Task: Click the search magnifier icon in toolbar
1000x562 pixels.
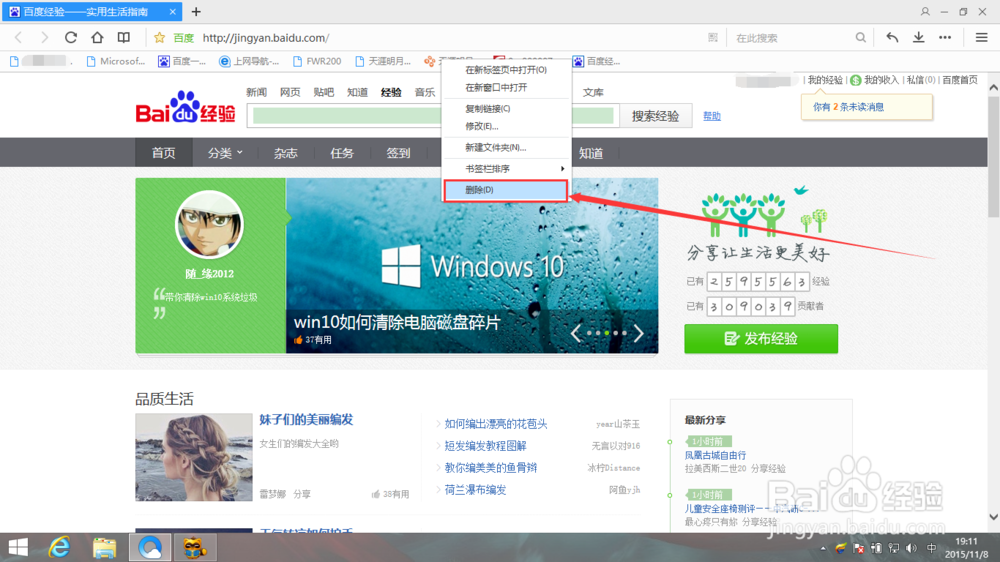Action: (860, 38)
